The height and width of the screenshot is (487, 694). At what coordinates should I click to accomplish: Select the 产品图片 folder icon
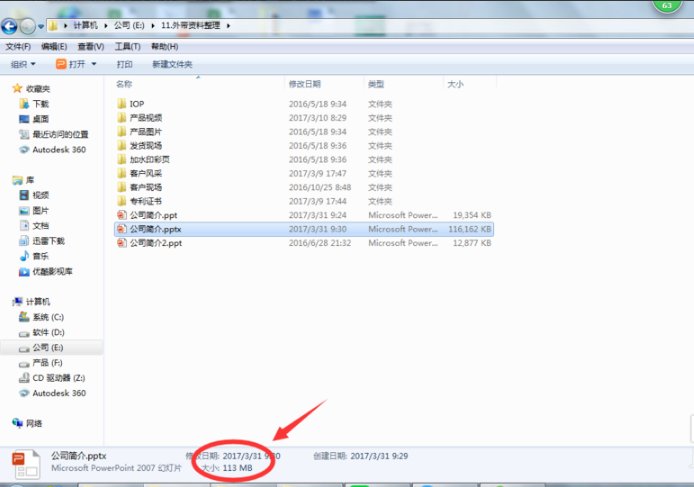[122, 131]
